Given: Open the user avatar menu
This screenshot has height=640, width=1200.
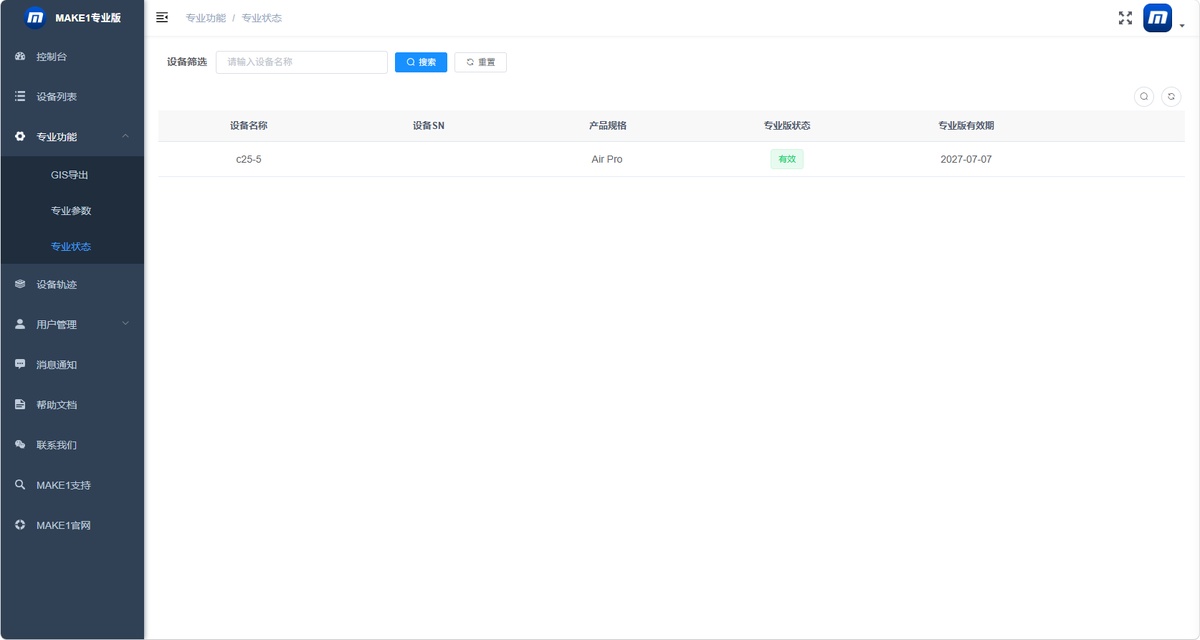Looking at the screenshot, I should point(1157,18).
